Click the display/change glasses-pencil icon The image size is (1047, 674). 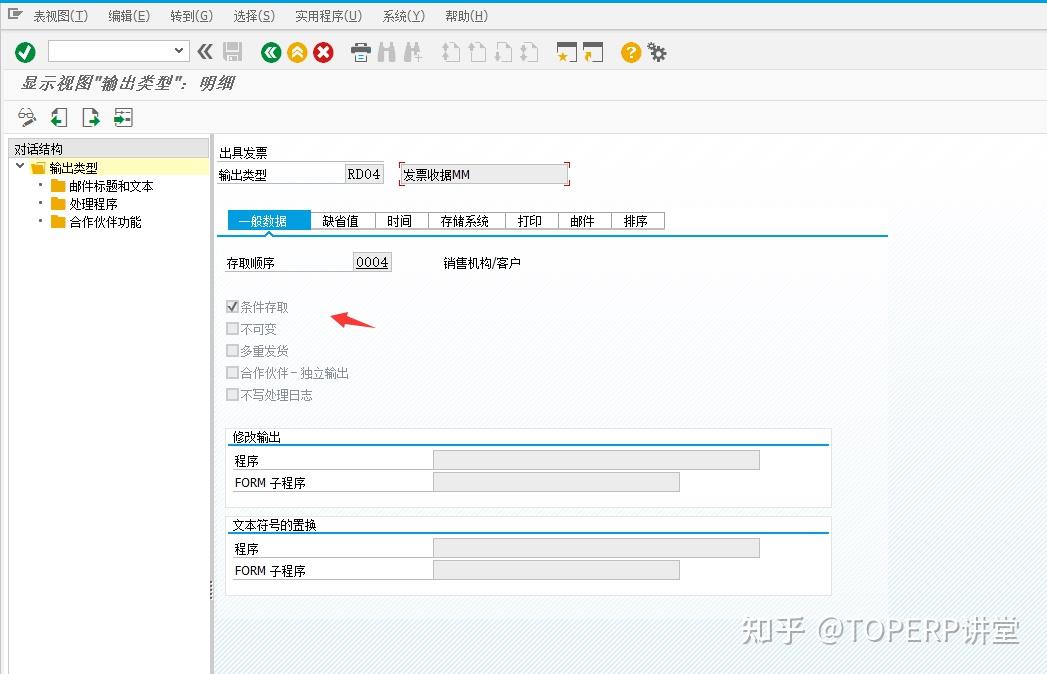(x=27, y=117)
